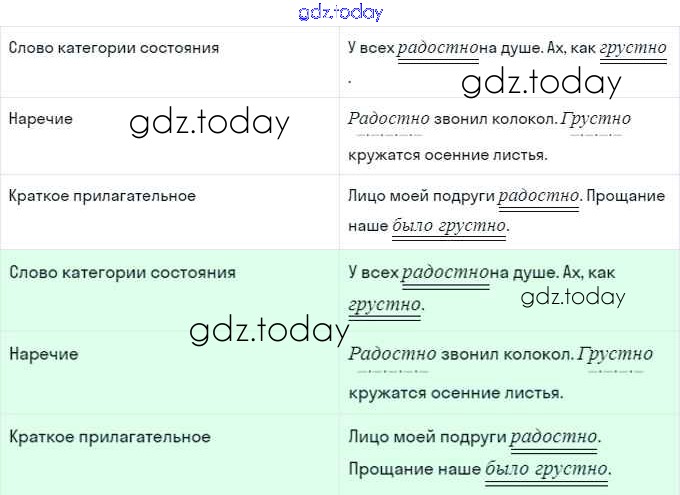Viewport: 680px width, 495px height.
Task: Click "радостно" after "Лицо моей подруги" in green table
Action: pos(554,437)
